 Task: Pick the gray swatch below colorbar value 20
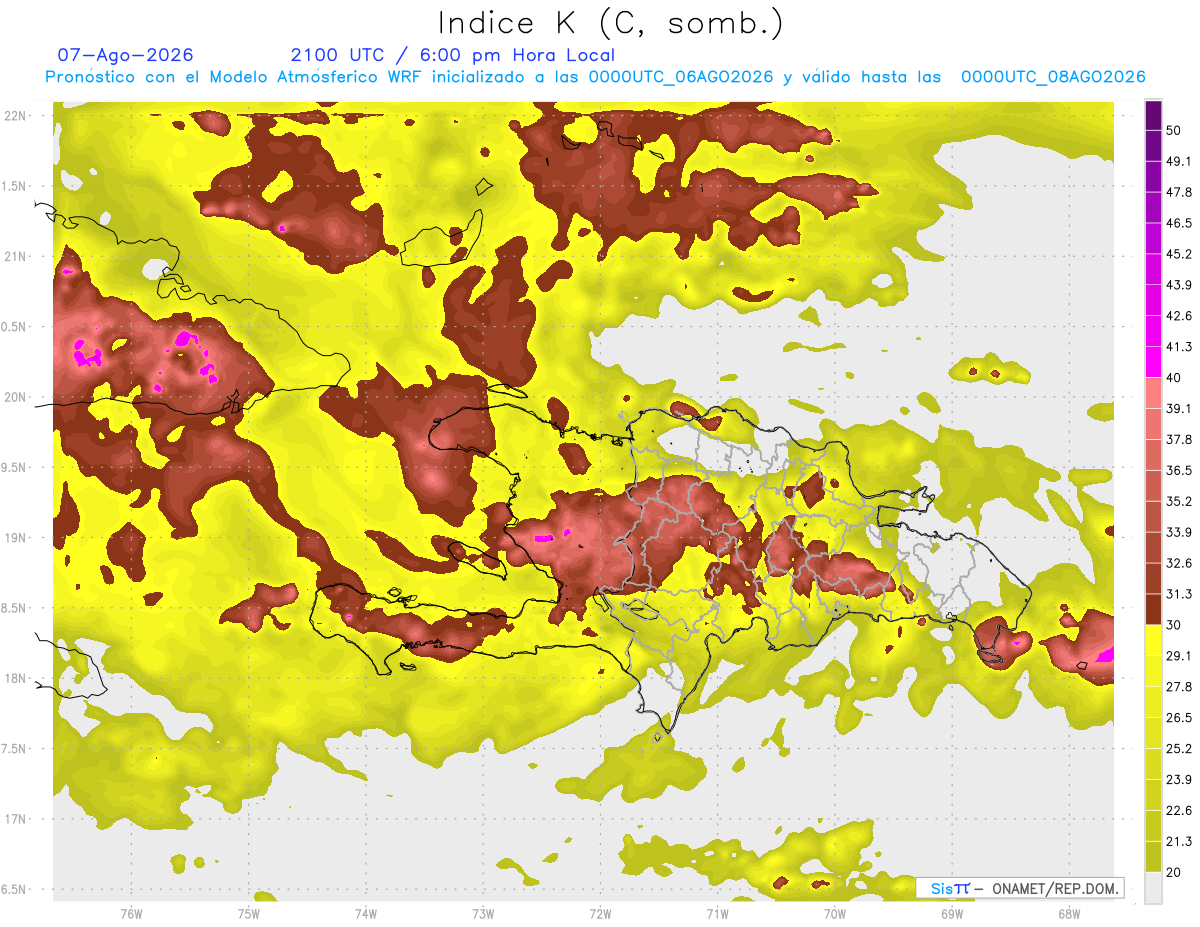[x=1154, y=887]
